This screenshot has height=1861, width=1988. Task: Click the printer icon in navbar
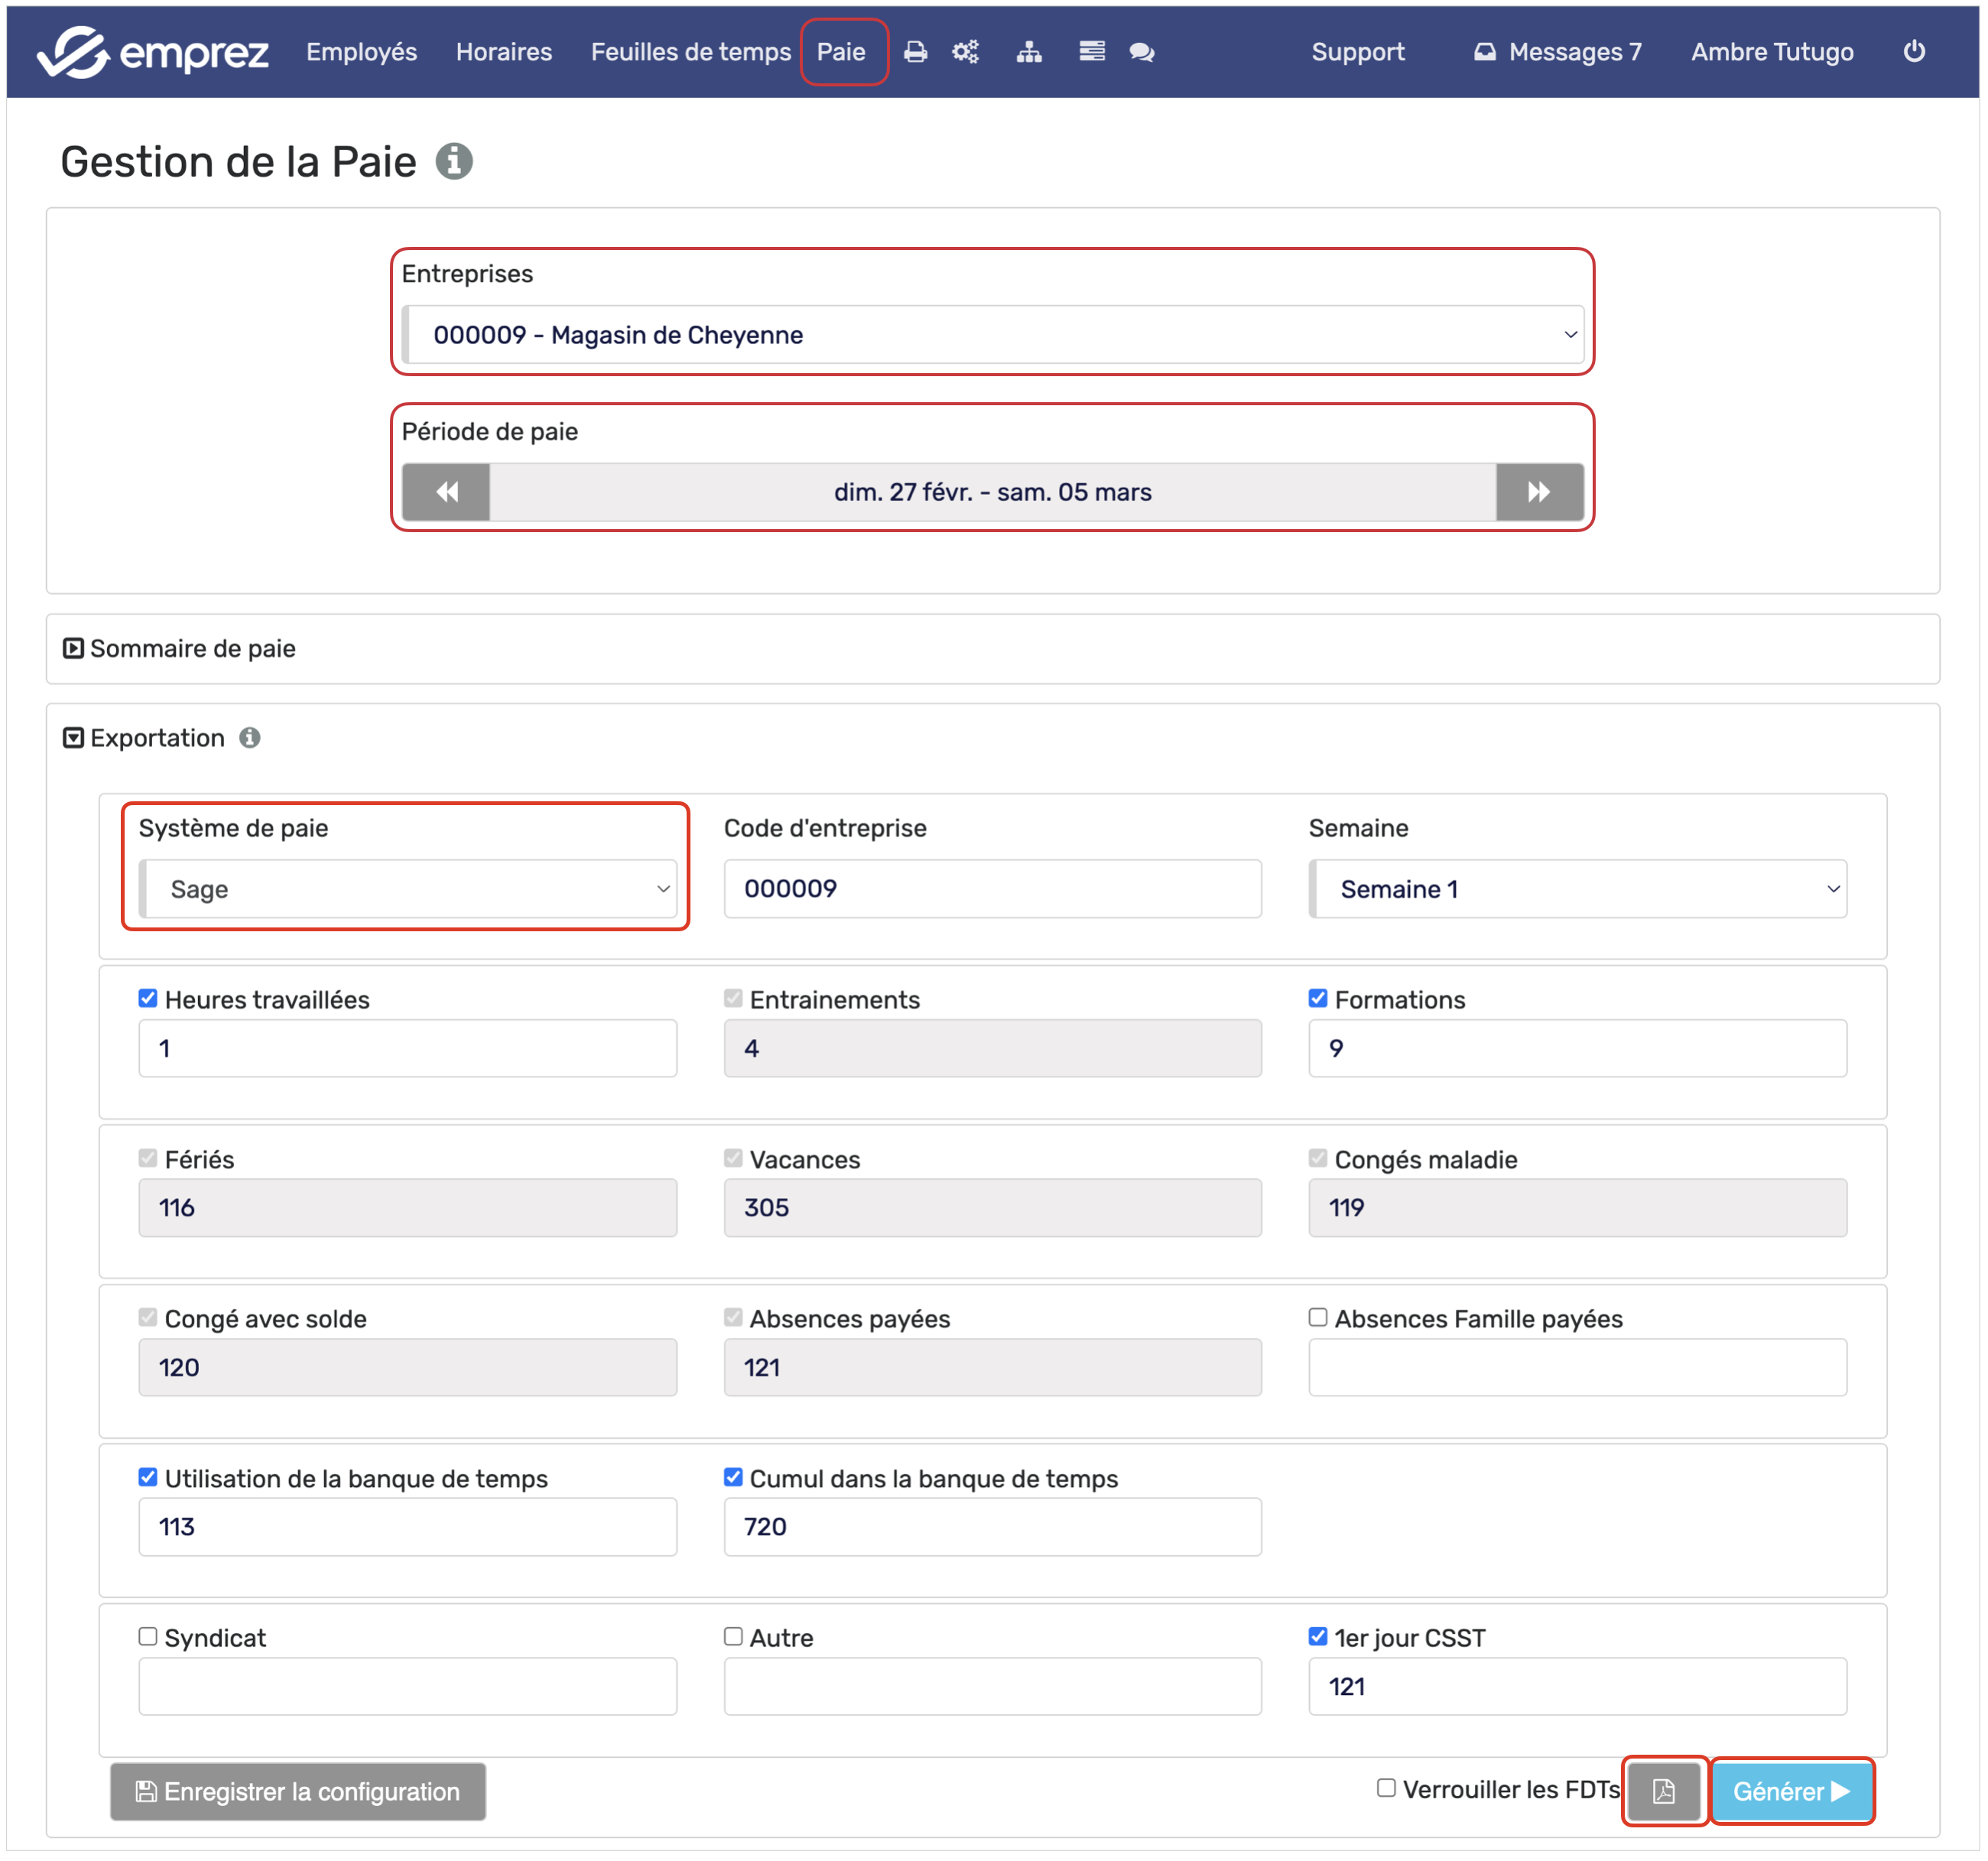coord(915,52)
